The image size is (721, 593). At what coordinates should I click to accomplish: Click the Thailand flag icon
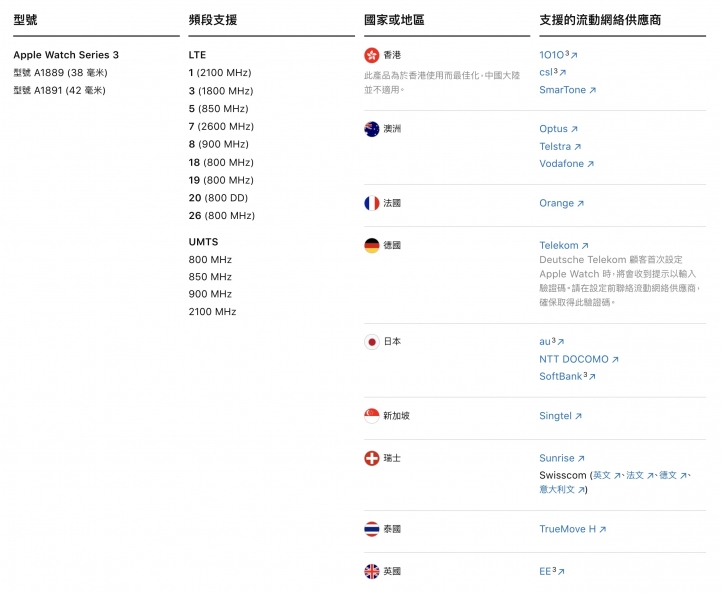pyautogui.click(x=372, y=529)
